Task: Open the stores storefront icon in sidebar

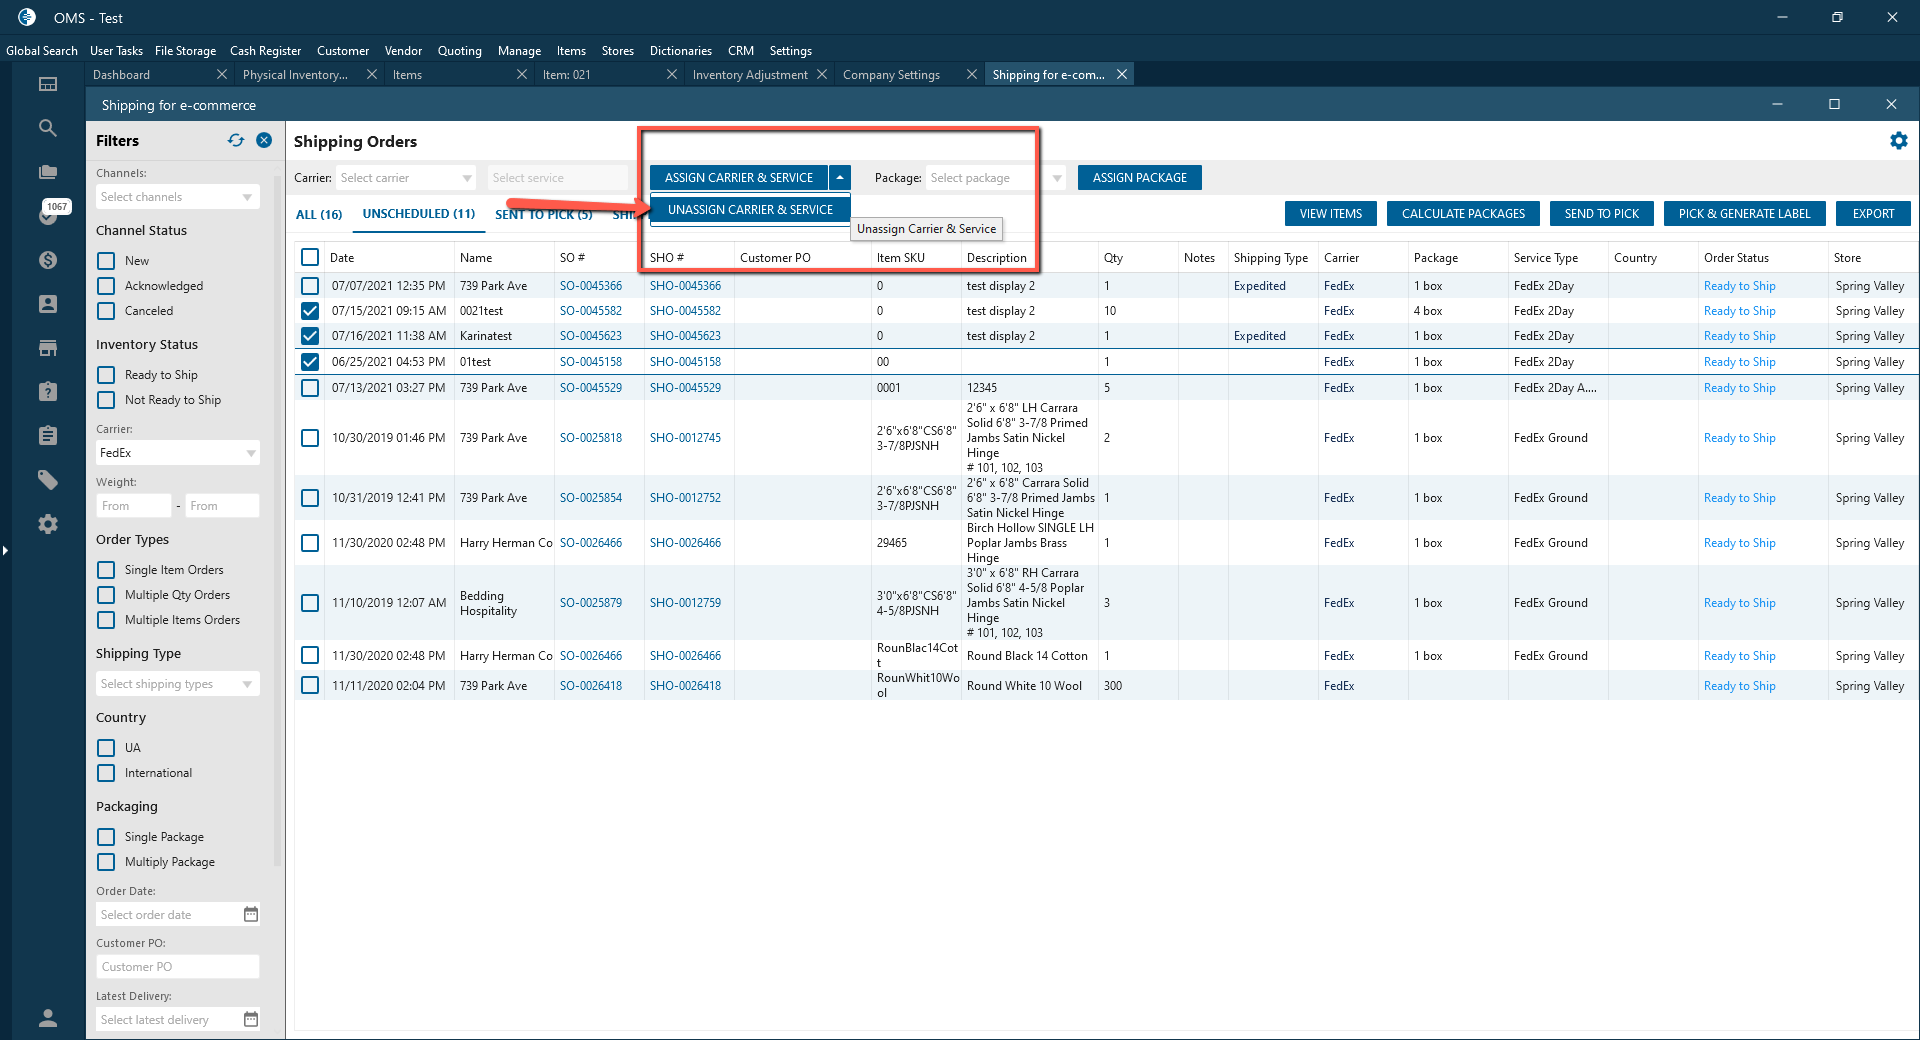Action: pos(48,348)
